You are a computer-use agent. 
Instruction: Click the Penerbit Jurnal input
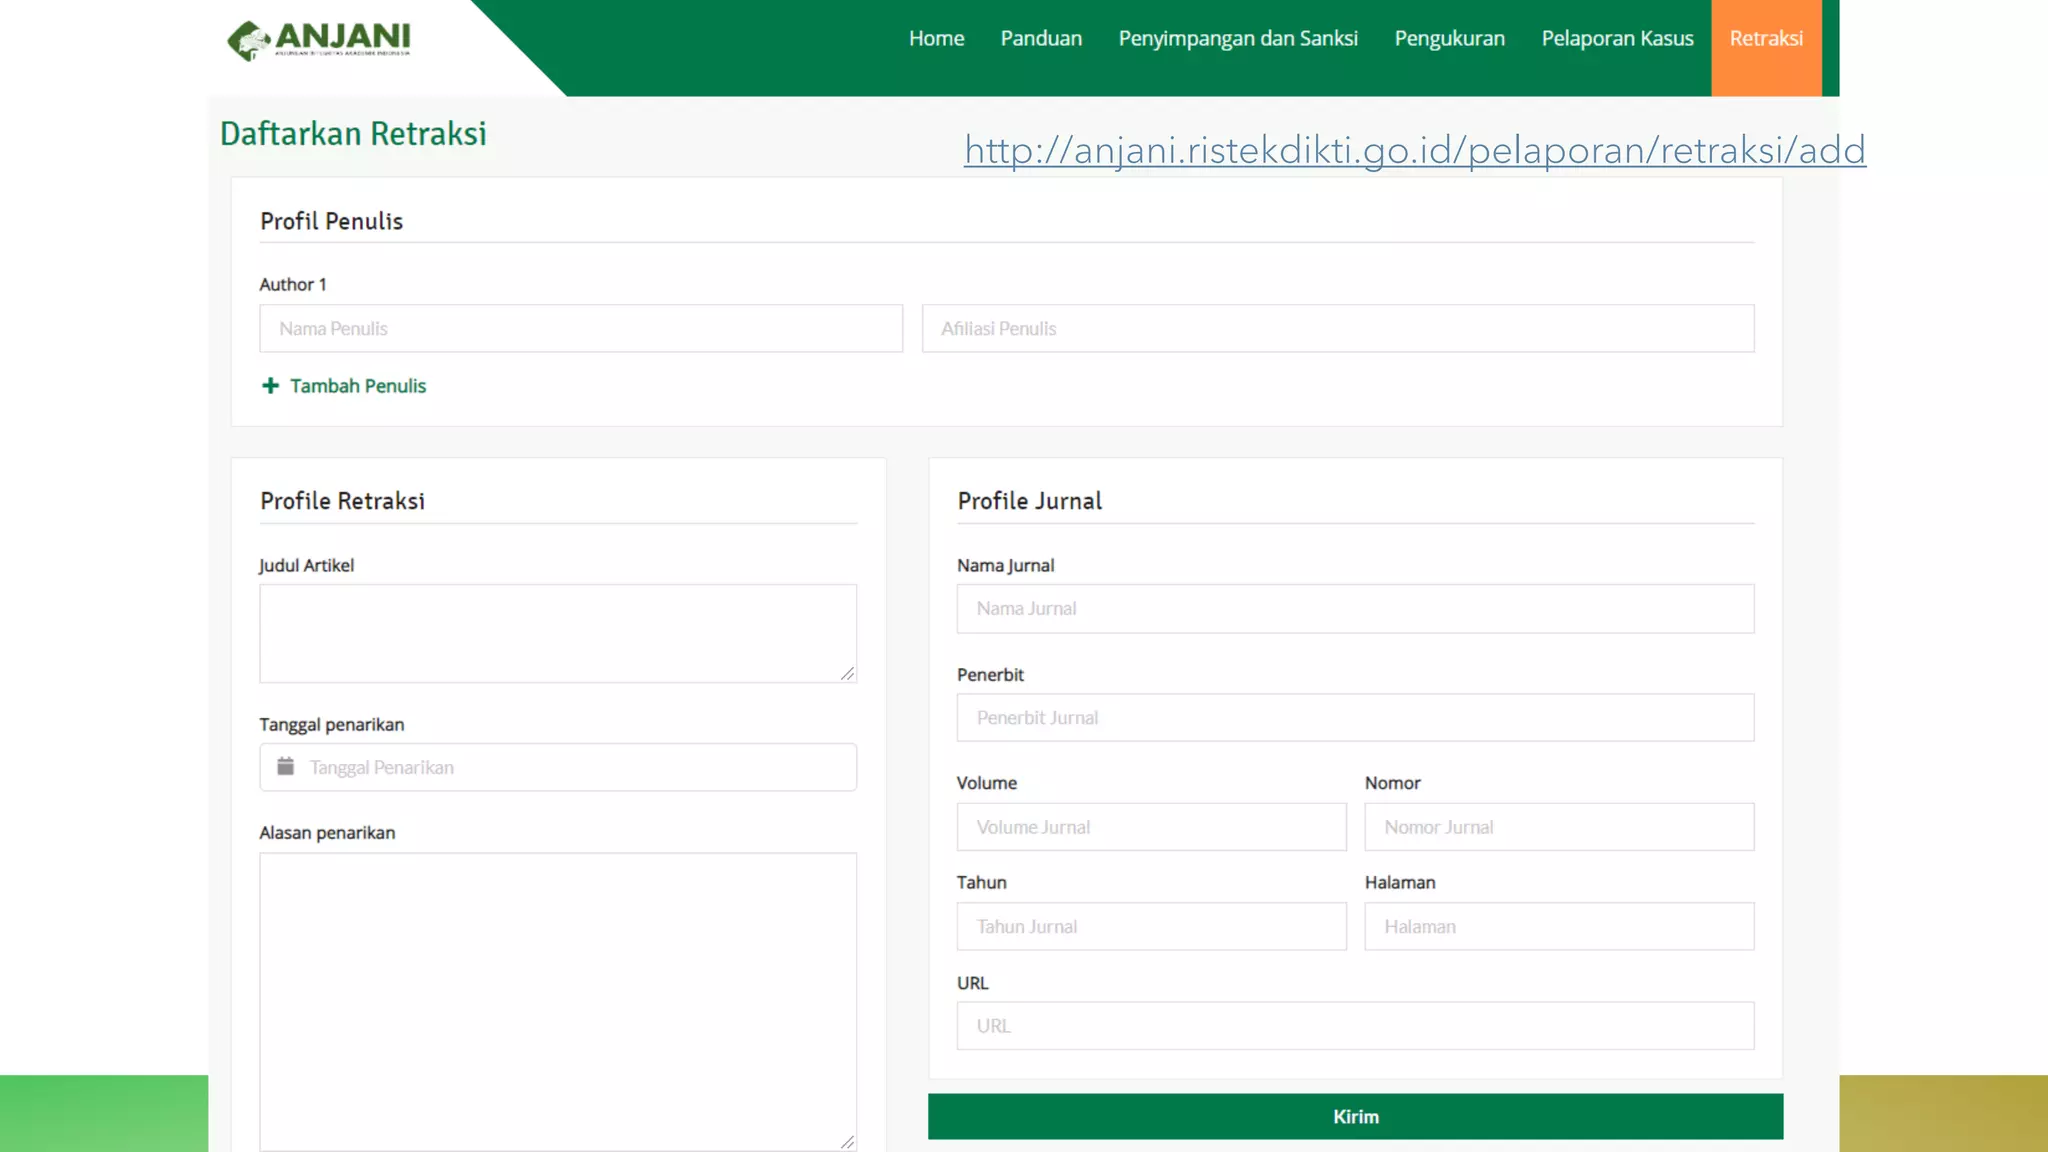(1354, 717)
